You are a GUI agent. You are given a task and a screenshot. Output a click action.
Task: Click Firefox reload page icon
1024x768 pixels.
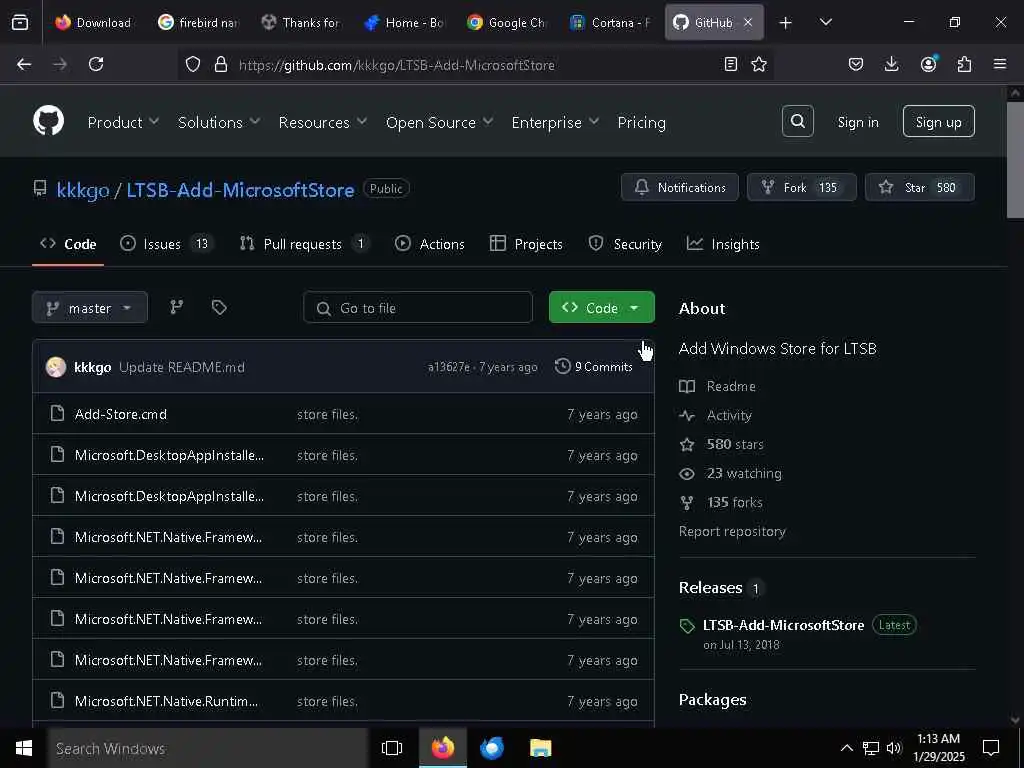96,64
